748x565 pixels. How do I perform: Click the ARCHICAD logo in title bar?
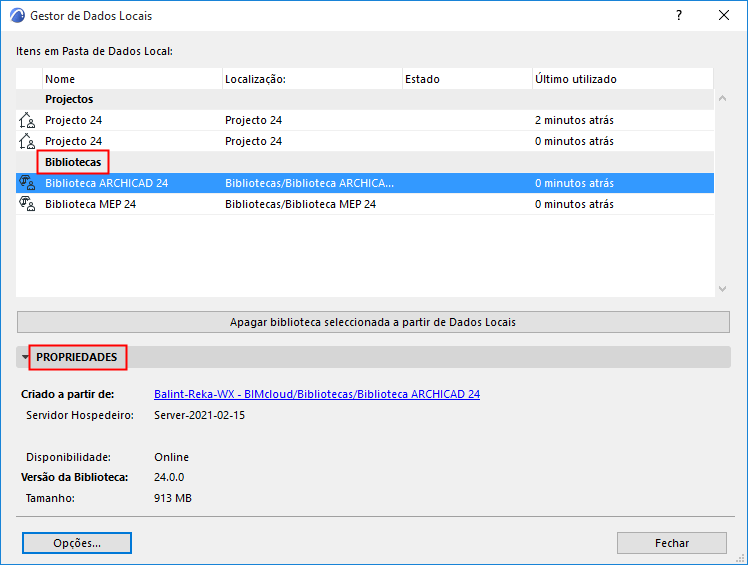tap(17, 15)
